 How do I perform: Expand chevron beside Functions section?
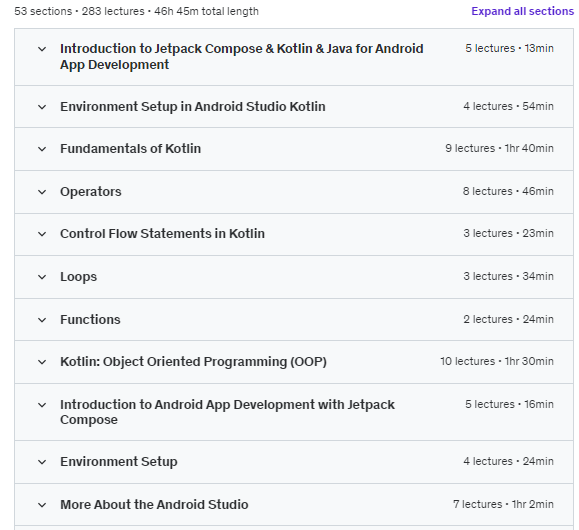[x=42, y=320]
